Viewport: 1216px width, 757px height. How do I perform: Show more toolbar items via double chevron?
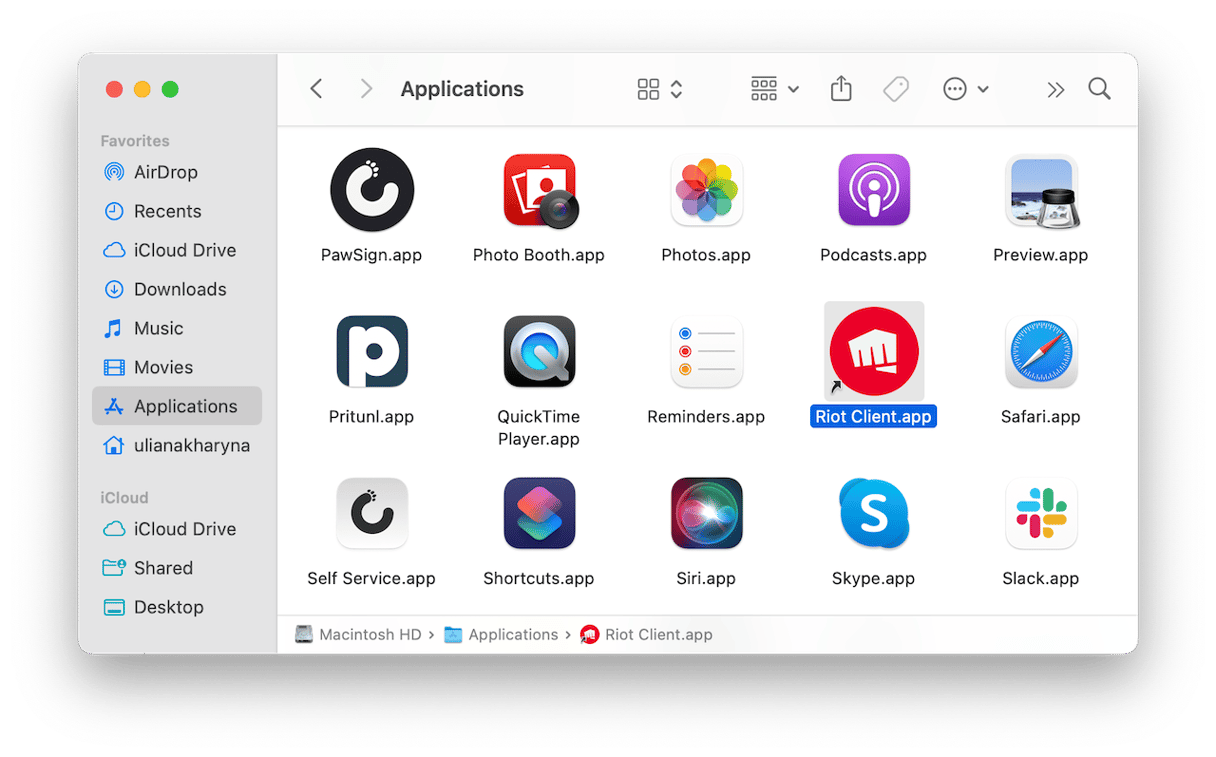coord(1056,90)
